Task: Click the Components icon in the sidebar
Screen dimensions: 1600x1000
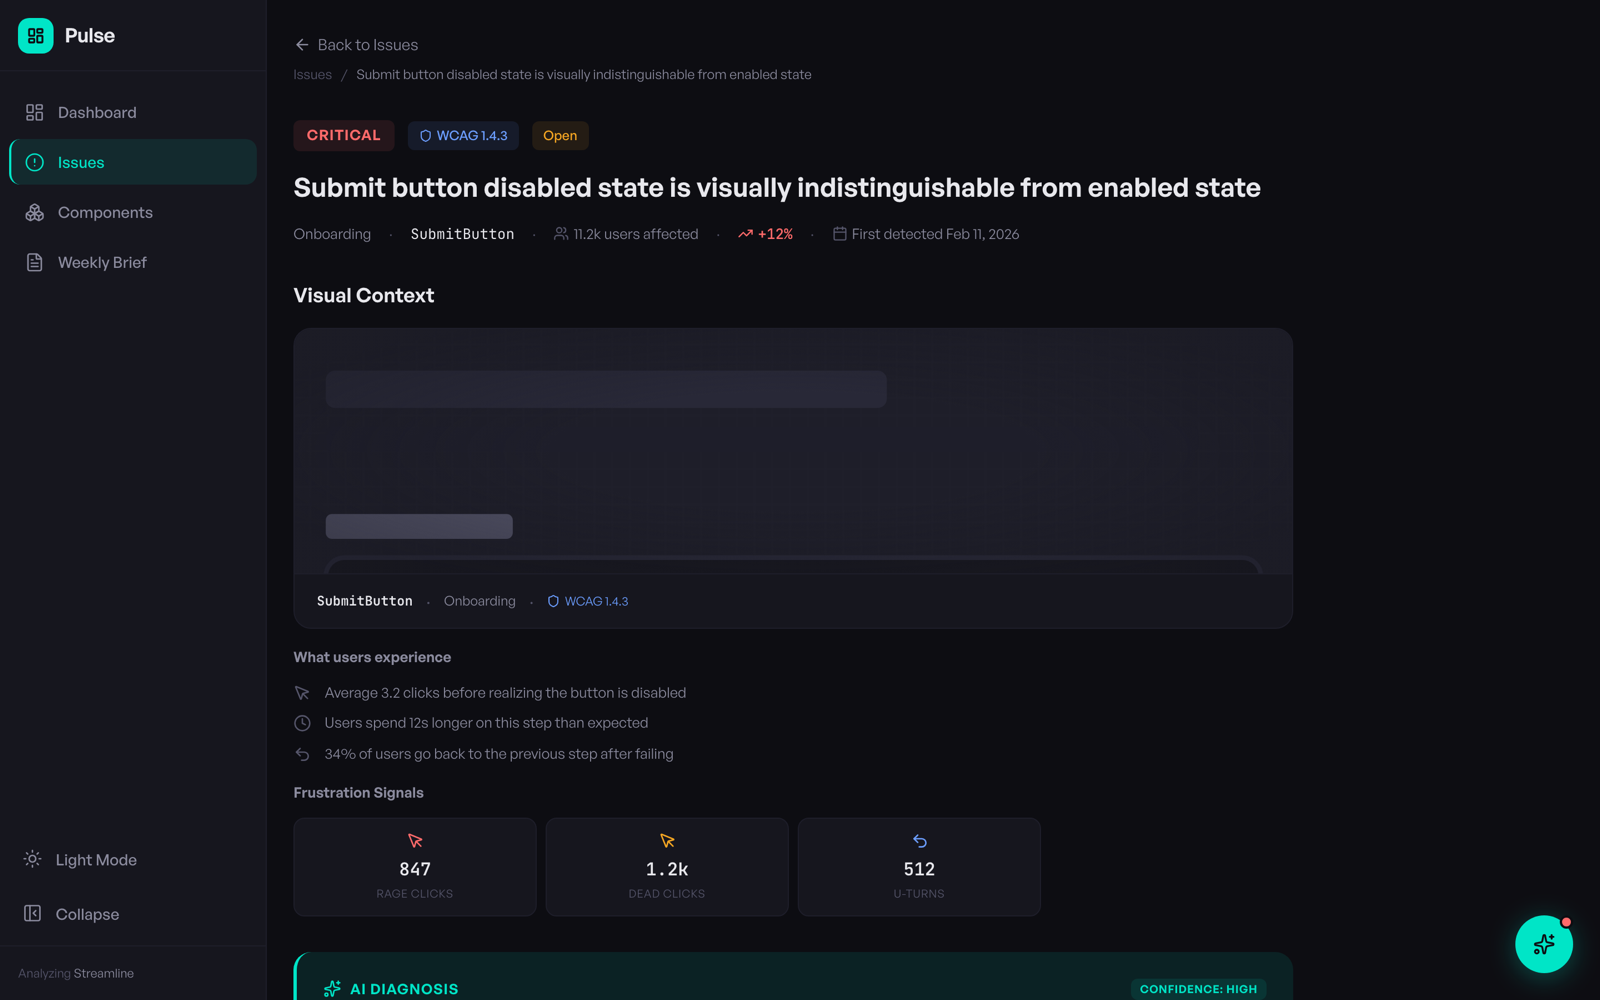Action: coord(33,212)
